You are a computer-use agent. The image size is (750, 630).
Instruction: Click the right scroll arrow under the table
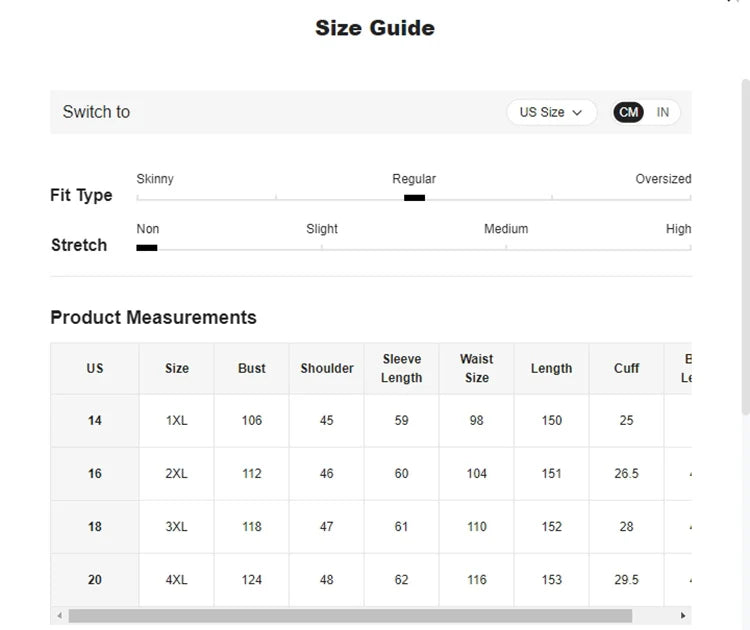click(x=683, y=616)
